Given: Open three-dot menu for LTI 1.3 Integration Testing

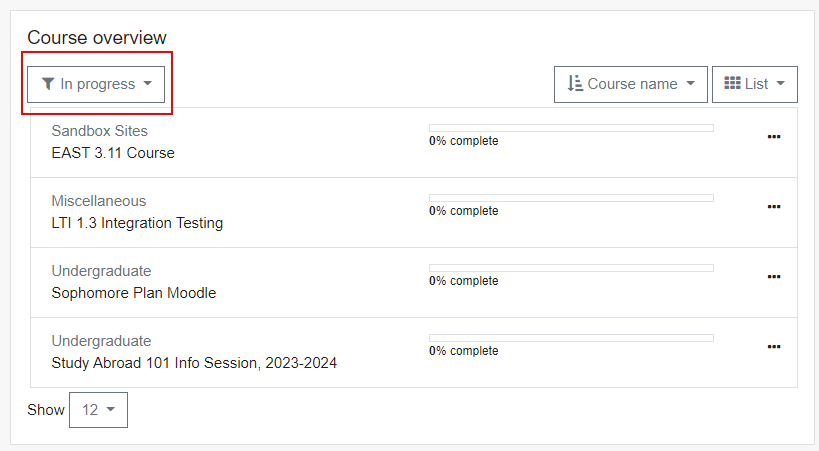Looking at the screenshot, I should coord(773,207).
